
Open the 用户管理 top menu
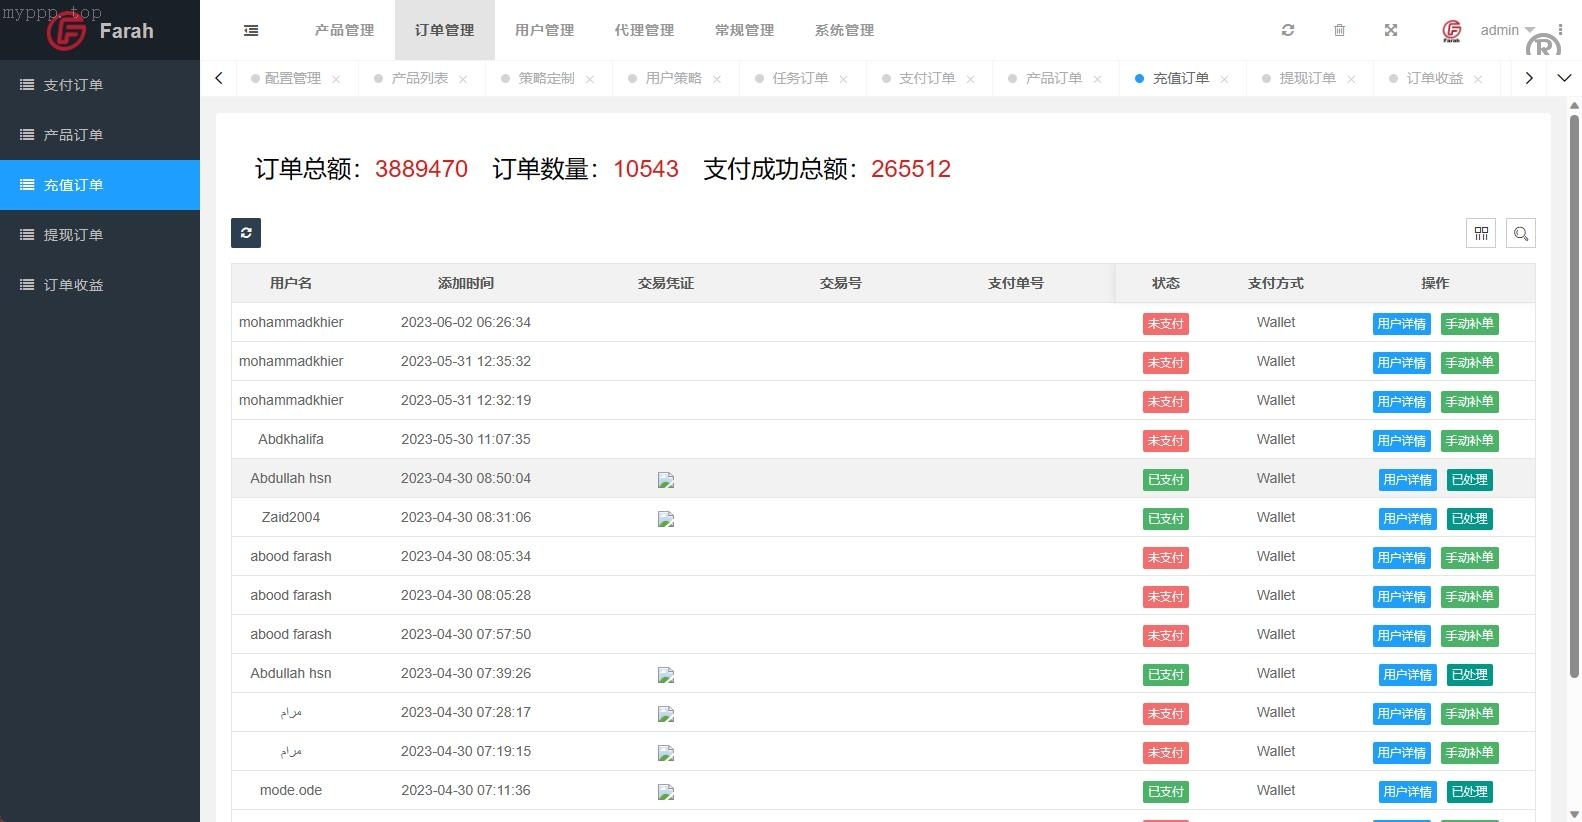pos(544,31)
